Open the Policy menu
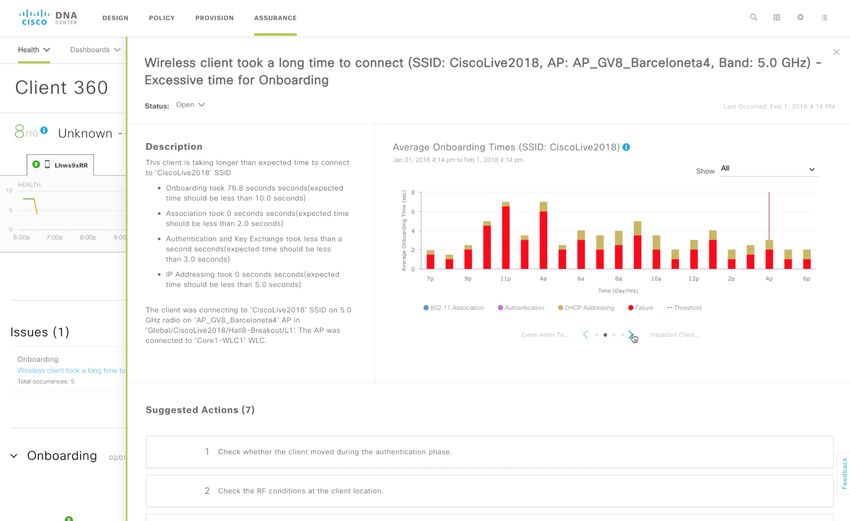Image resolution: width=850 pixels, height=521 pixels. click(x=162, y=18)
